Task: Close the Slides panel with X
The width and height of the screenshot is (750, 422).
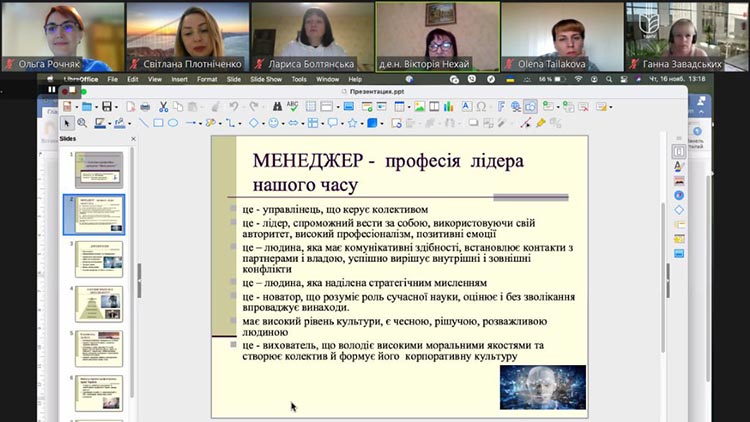Action: tap(133, 139)
